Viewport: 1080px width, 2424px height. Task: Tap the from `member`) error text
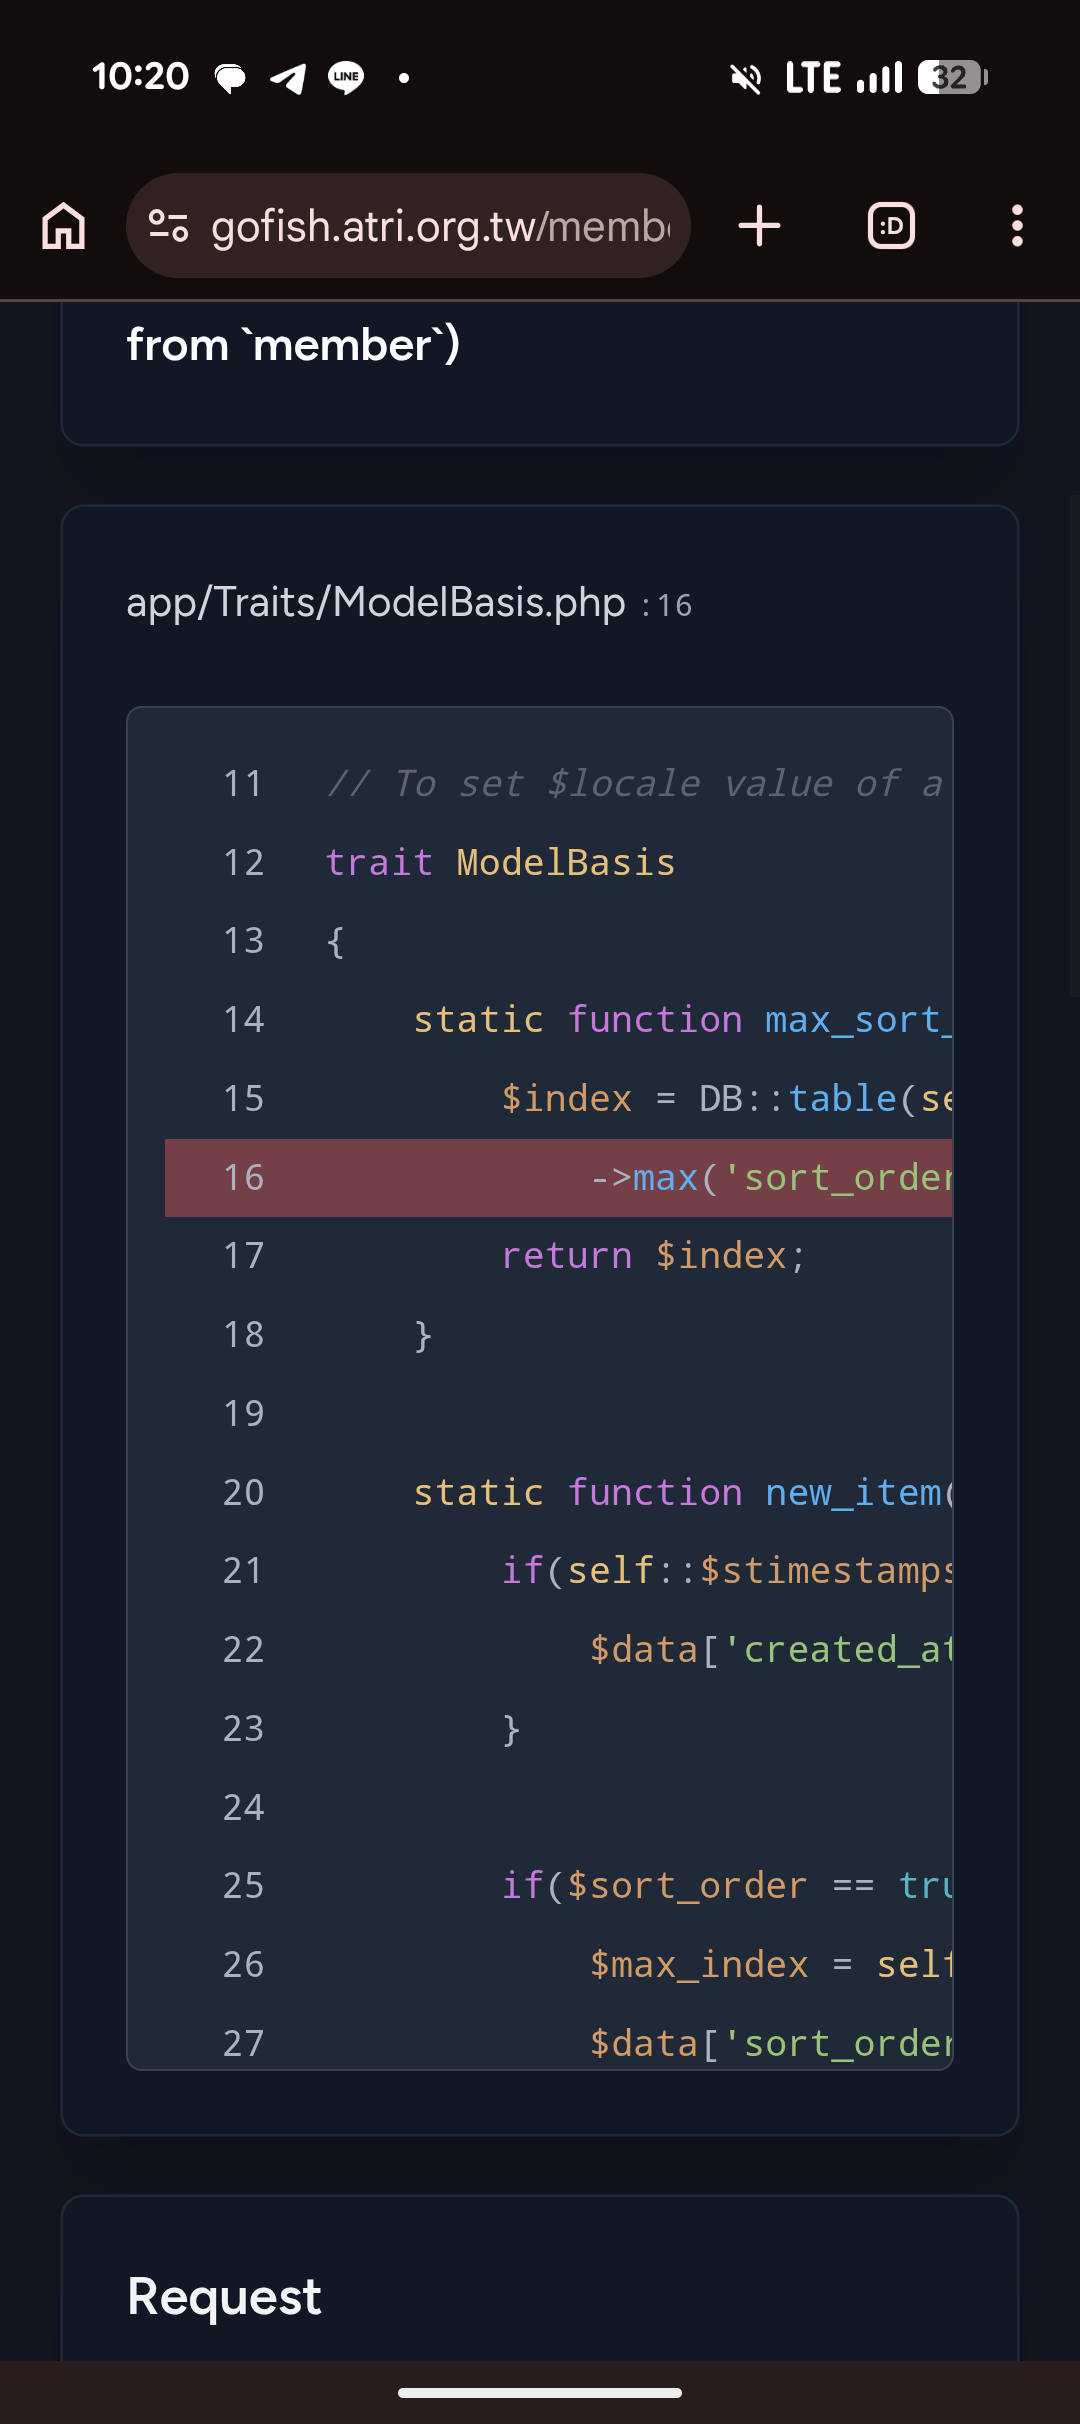(x=293, y=345)
